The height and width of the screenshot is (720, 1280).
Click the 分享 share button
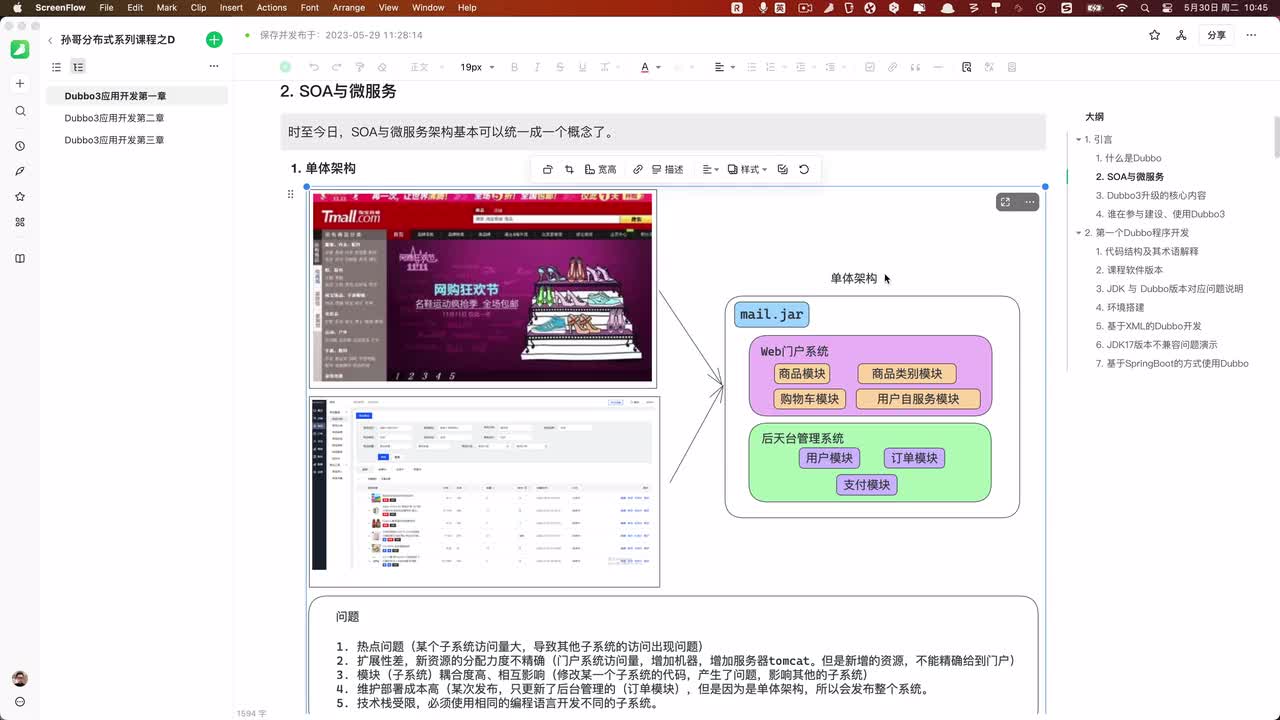pyautogui.click(x=1216, y=35)
